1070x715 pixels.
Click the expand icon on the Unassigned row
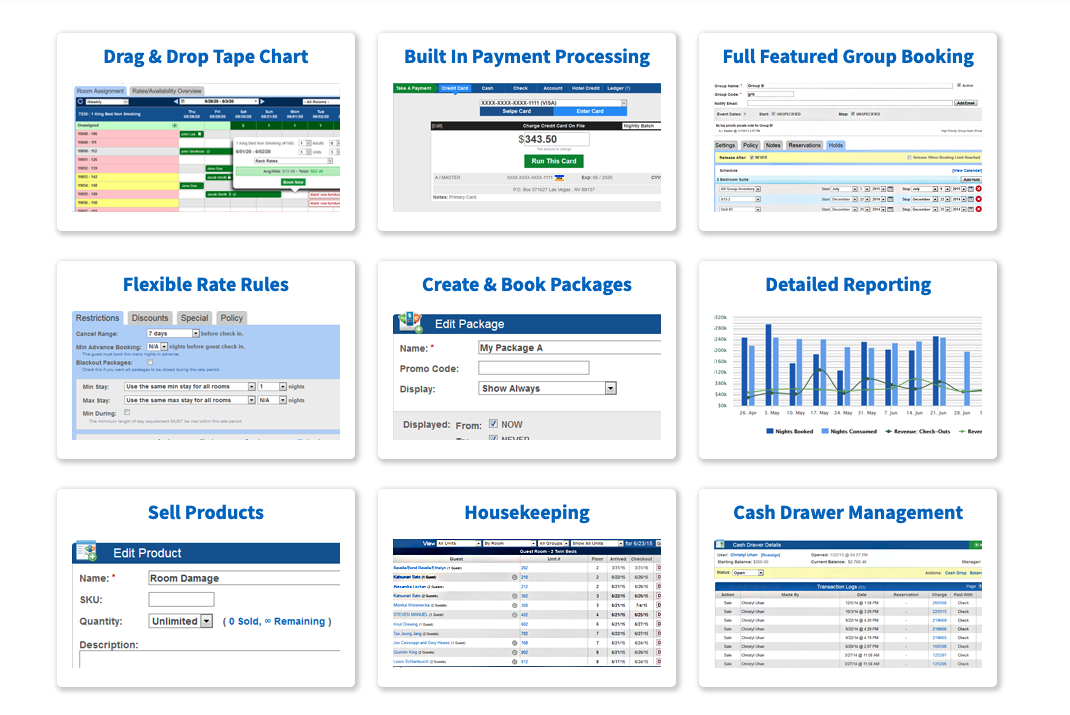pyautogui.click(x=175, y=126)
